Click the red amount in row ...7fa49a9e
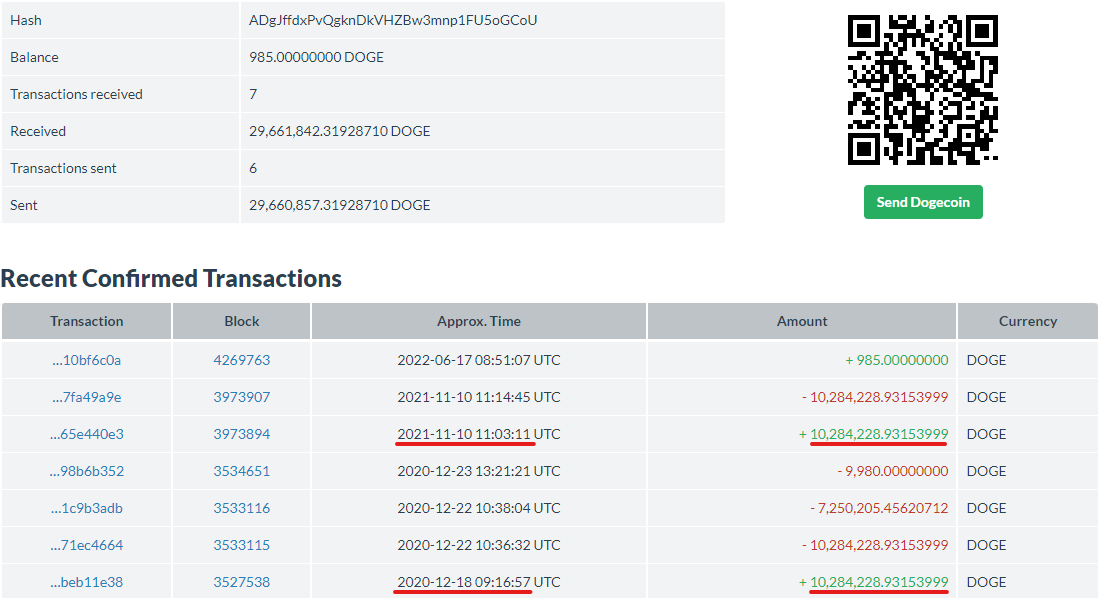 click(875, 397)
